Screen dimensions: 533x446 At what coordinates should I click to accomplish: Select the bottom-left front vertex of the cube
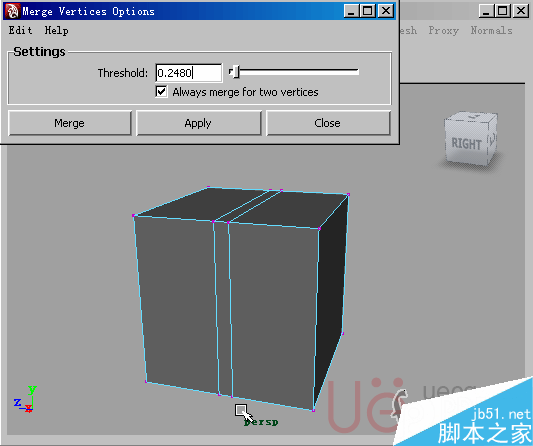146,382
